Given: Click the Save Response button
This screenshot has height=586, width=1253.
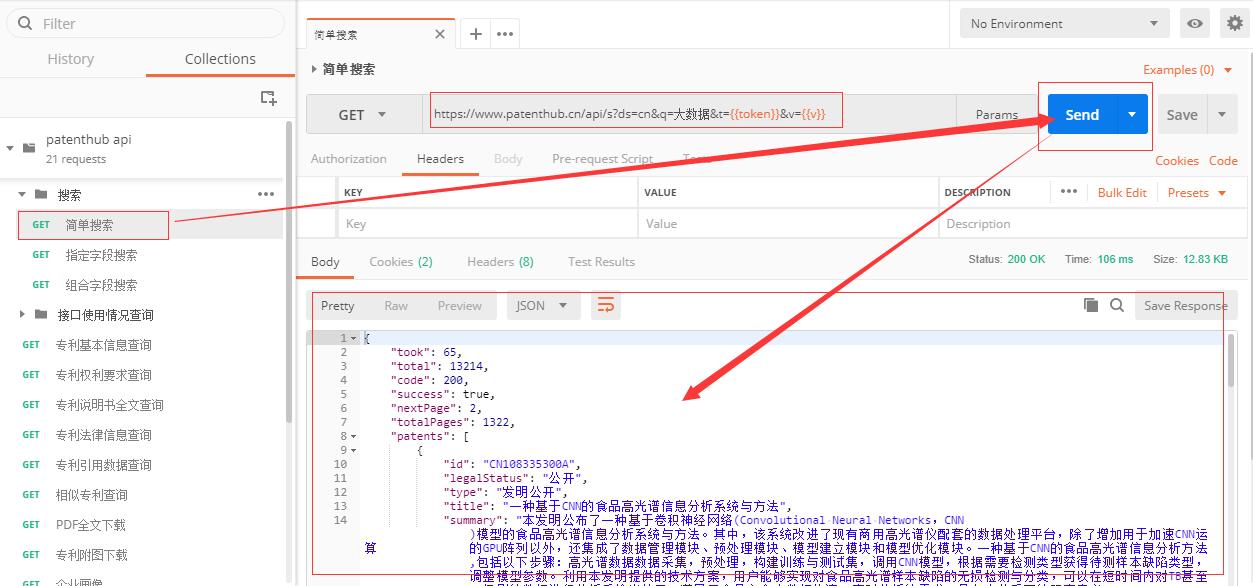Looking at the screenshot, I should [x=1184, y=306].
